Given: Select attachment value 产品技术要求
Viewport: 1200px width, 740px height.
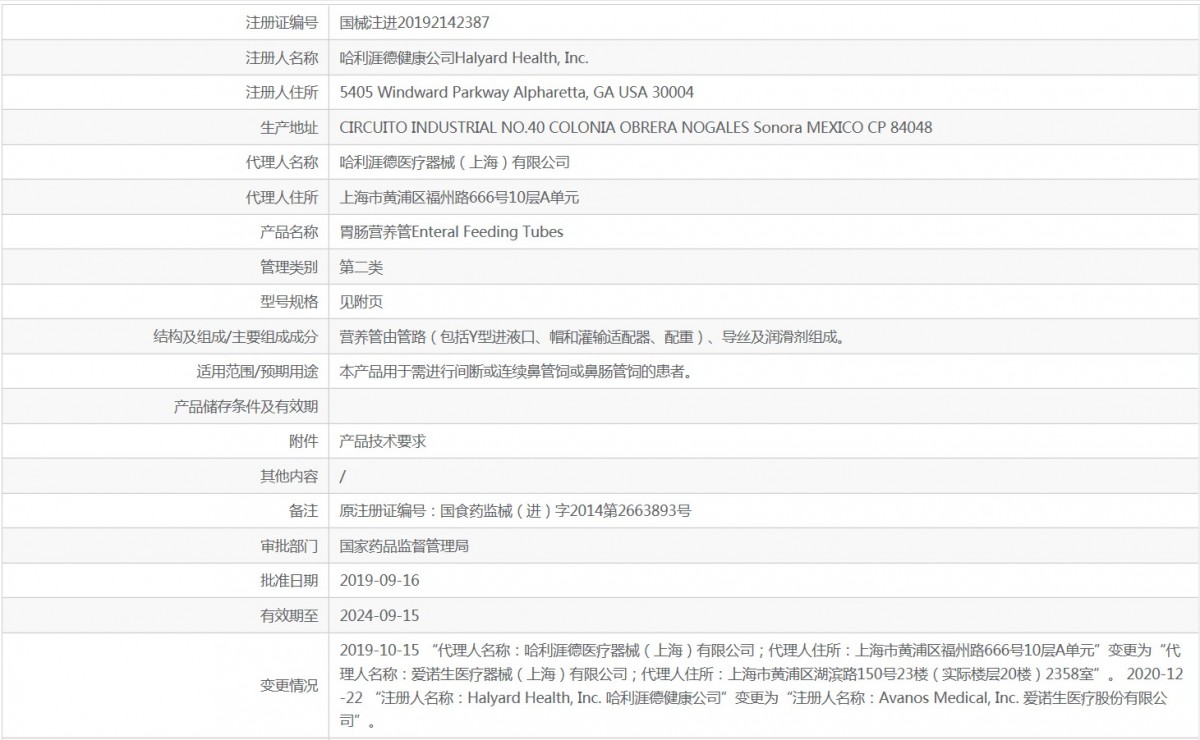Looking at the screenshot, I should pos(383,441).
